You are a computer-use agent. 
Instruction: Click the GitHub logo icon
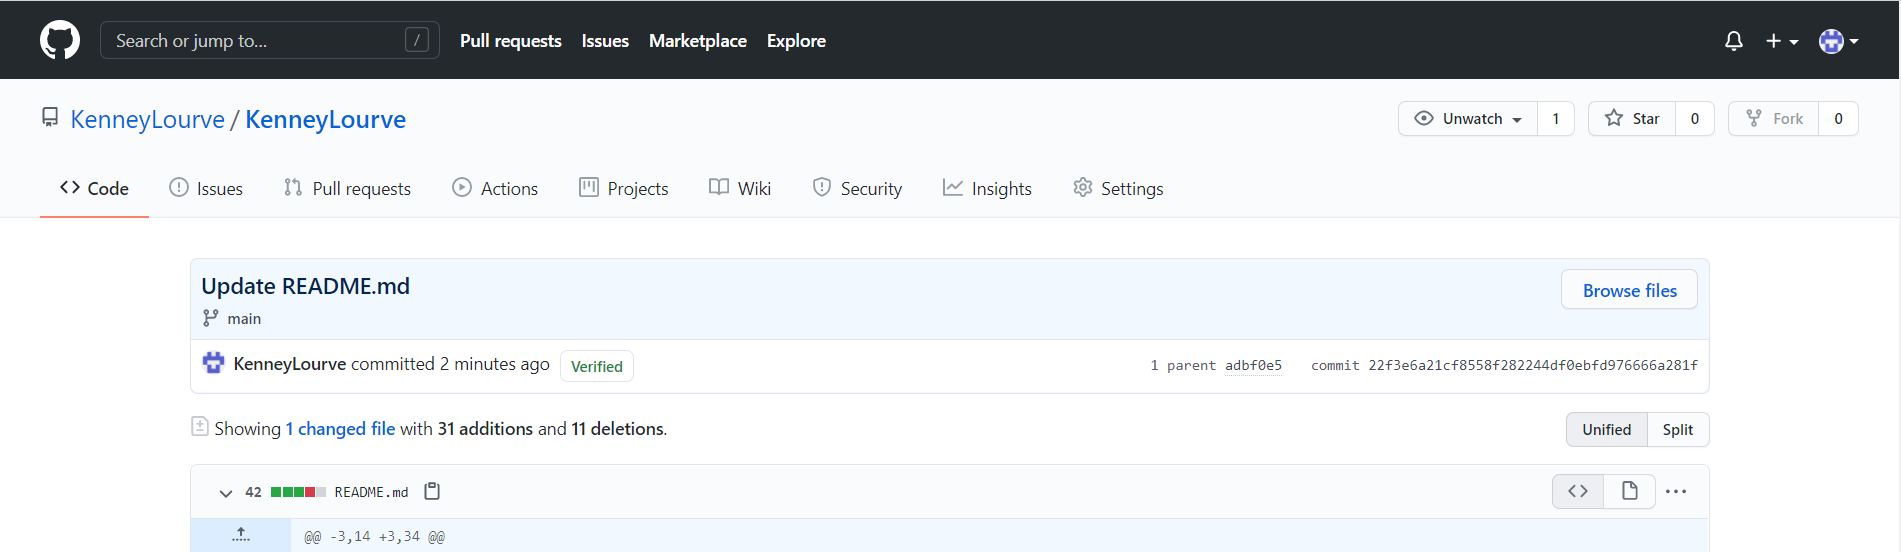(60, 41)
